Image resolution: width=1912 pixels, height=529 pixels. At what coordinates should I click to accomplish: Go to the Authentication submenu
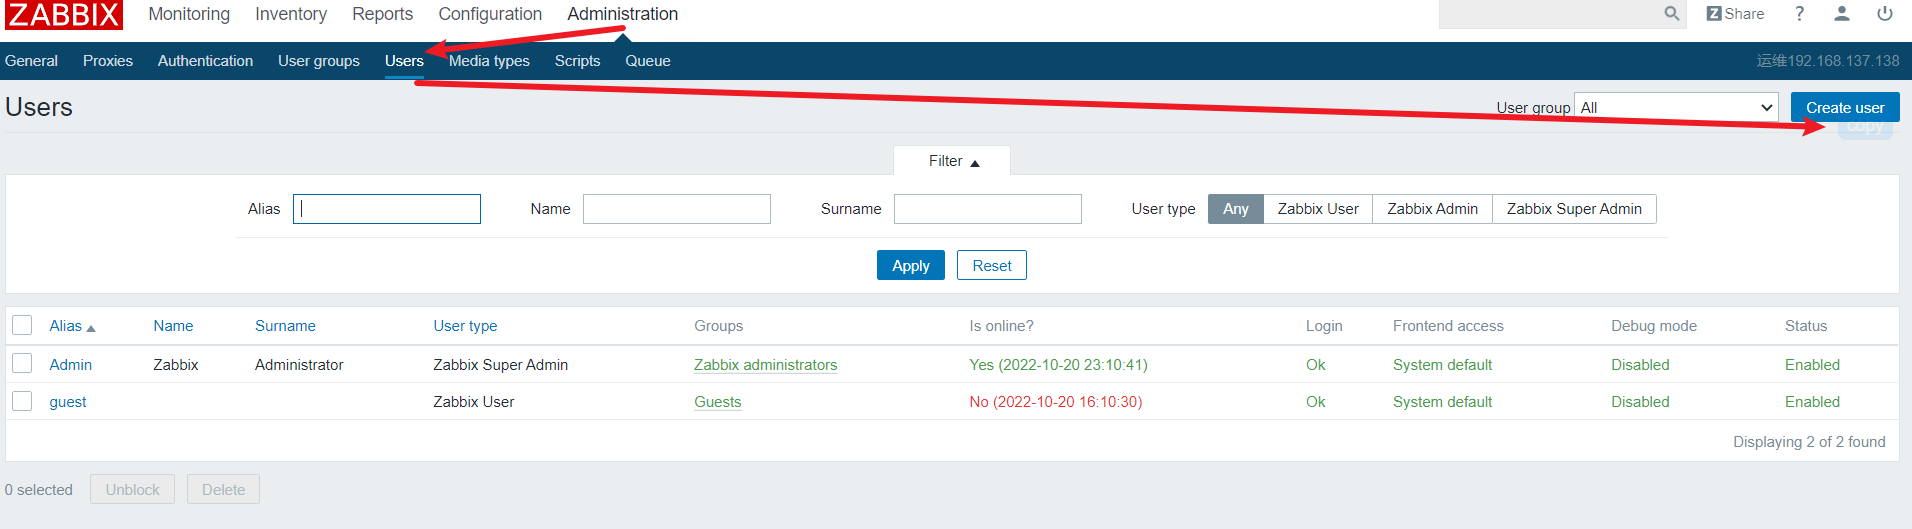(x=205, y=61)
